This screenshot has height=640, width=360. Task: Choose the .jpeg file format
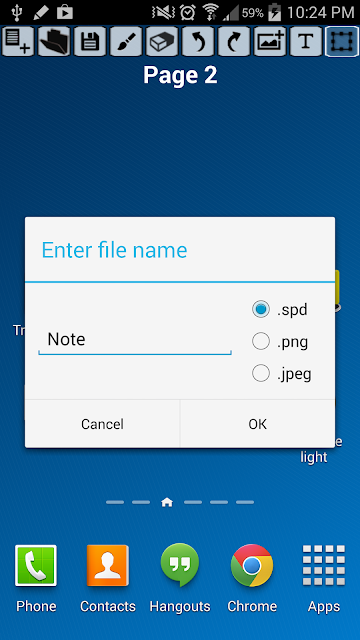click(282, 373)
